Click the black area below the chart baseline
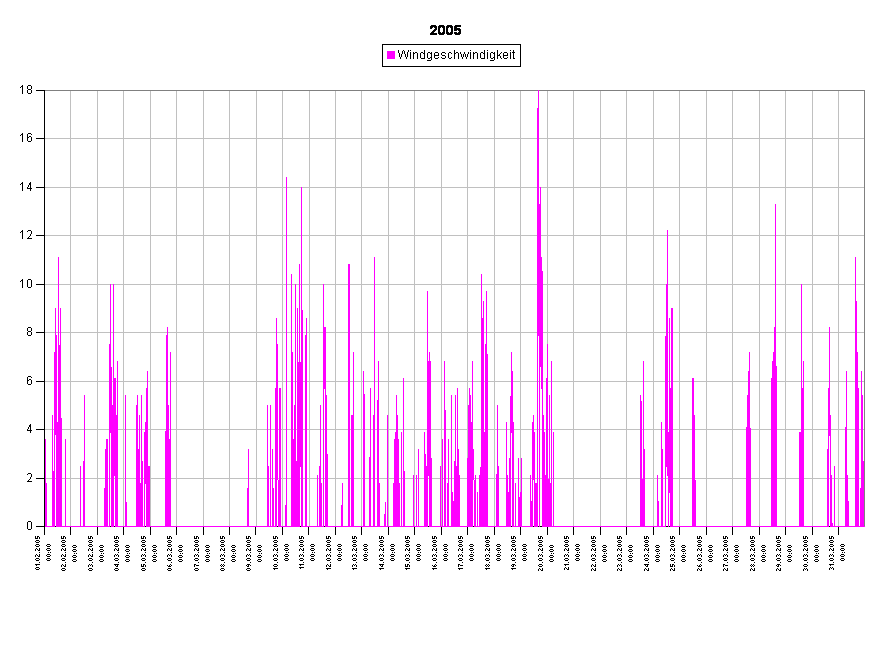 tap(450, 590)
